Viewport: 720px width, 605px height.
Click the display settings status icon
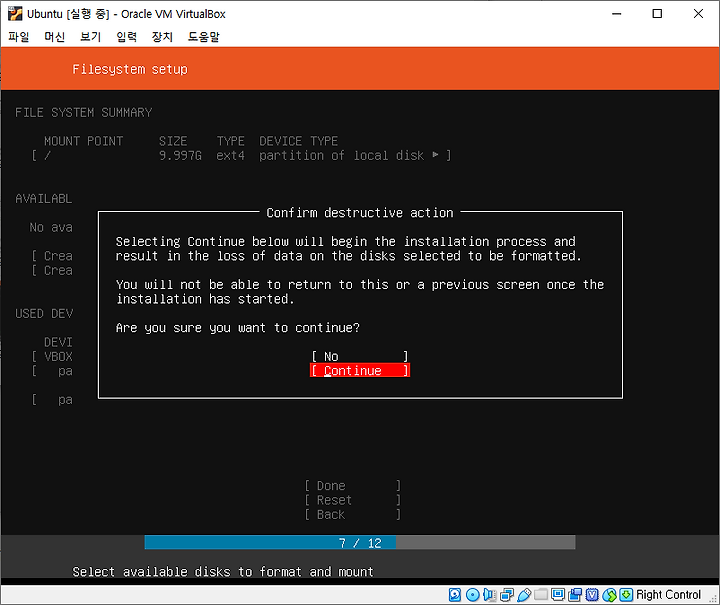click(x=558, y=594)
